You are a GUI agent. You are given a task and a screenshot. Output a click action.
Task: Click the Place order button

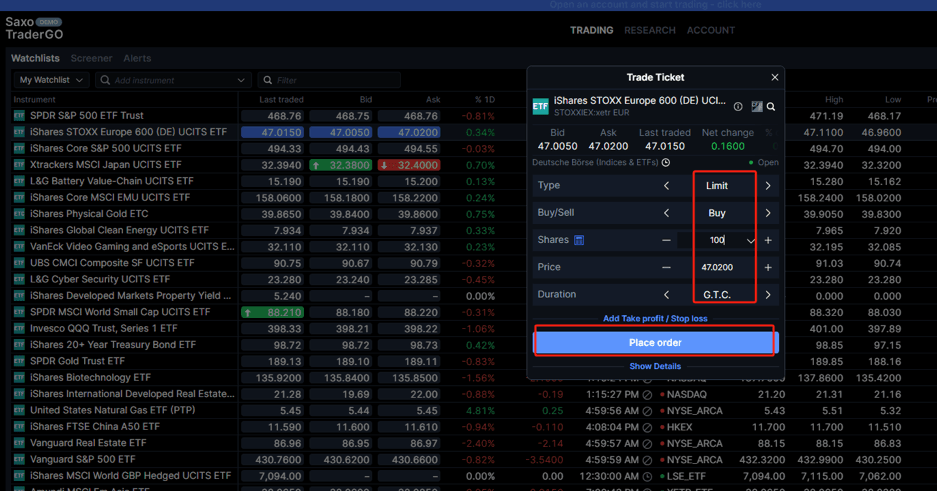coord(655,343)
